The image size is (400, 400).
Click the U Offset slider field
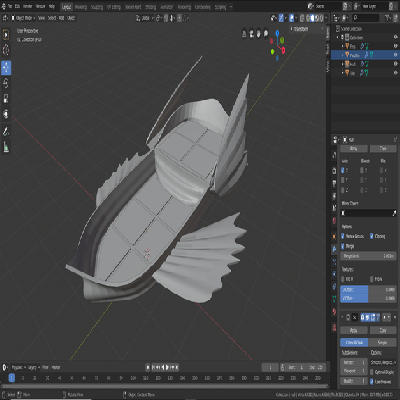click(x=368, y=290)
